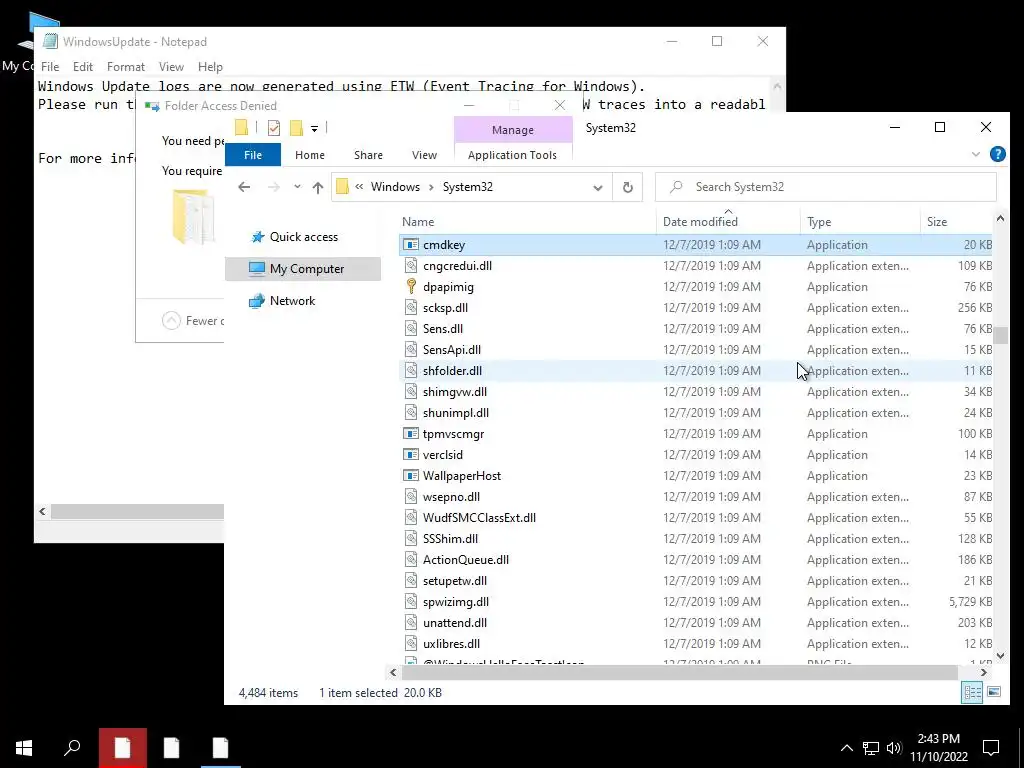Click System32 in the address breadcrumb
This screenshot has height=768, width=1024.
[x=468, y=187]
